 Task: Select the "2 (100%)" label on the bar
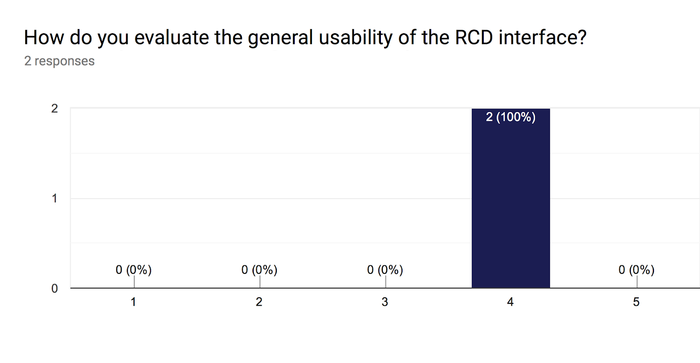point(511,117)
